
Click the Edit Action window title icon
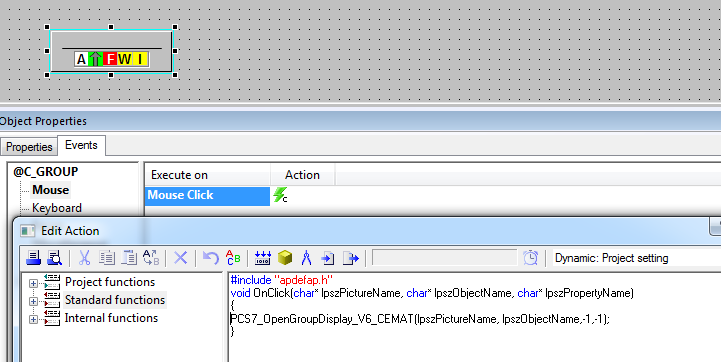tap(28, 231)
